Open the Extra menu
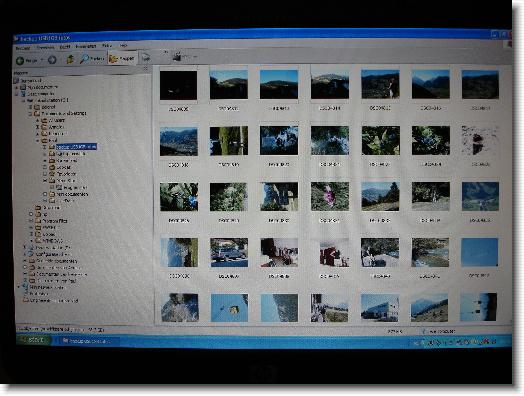Image resolution: width=524 pixels, height=396 pixels. coord(107,46)
